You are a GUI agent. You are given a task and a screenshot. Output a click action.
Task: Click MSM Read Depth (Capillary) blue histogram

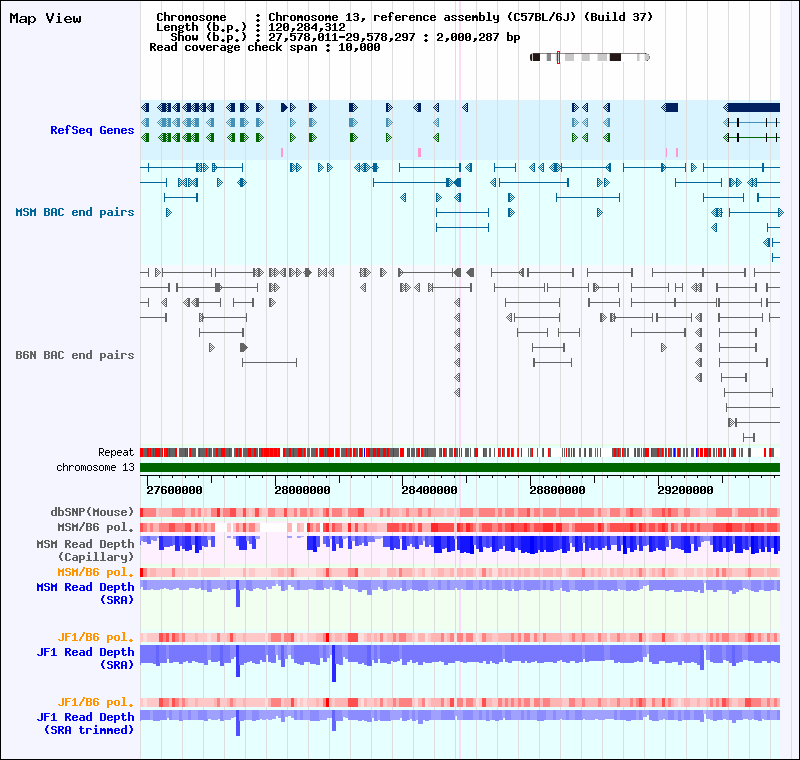[460, 545]
